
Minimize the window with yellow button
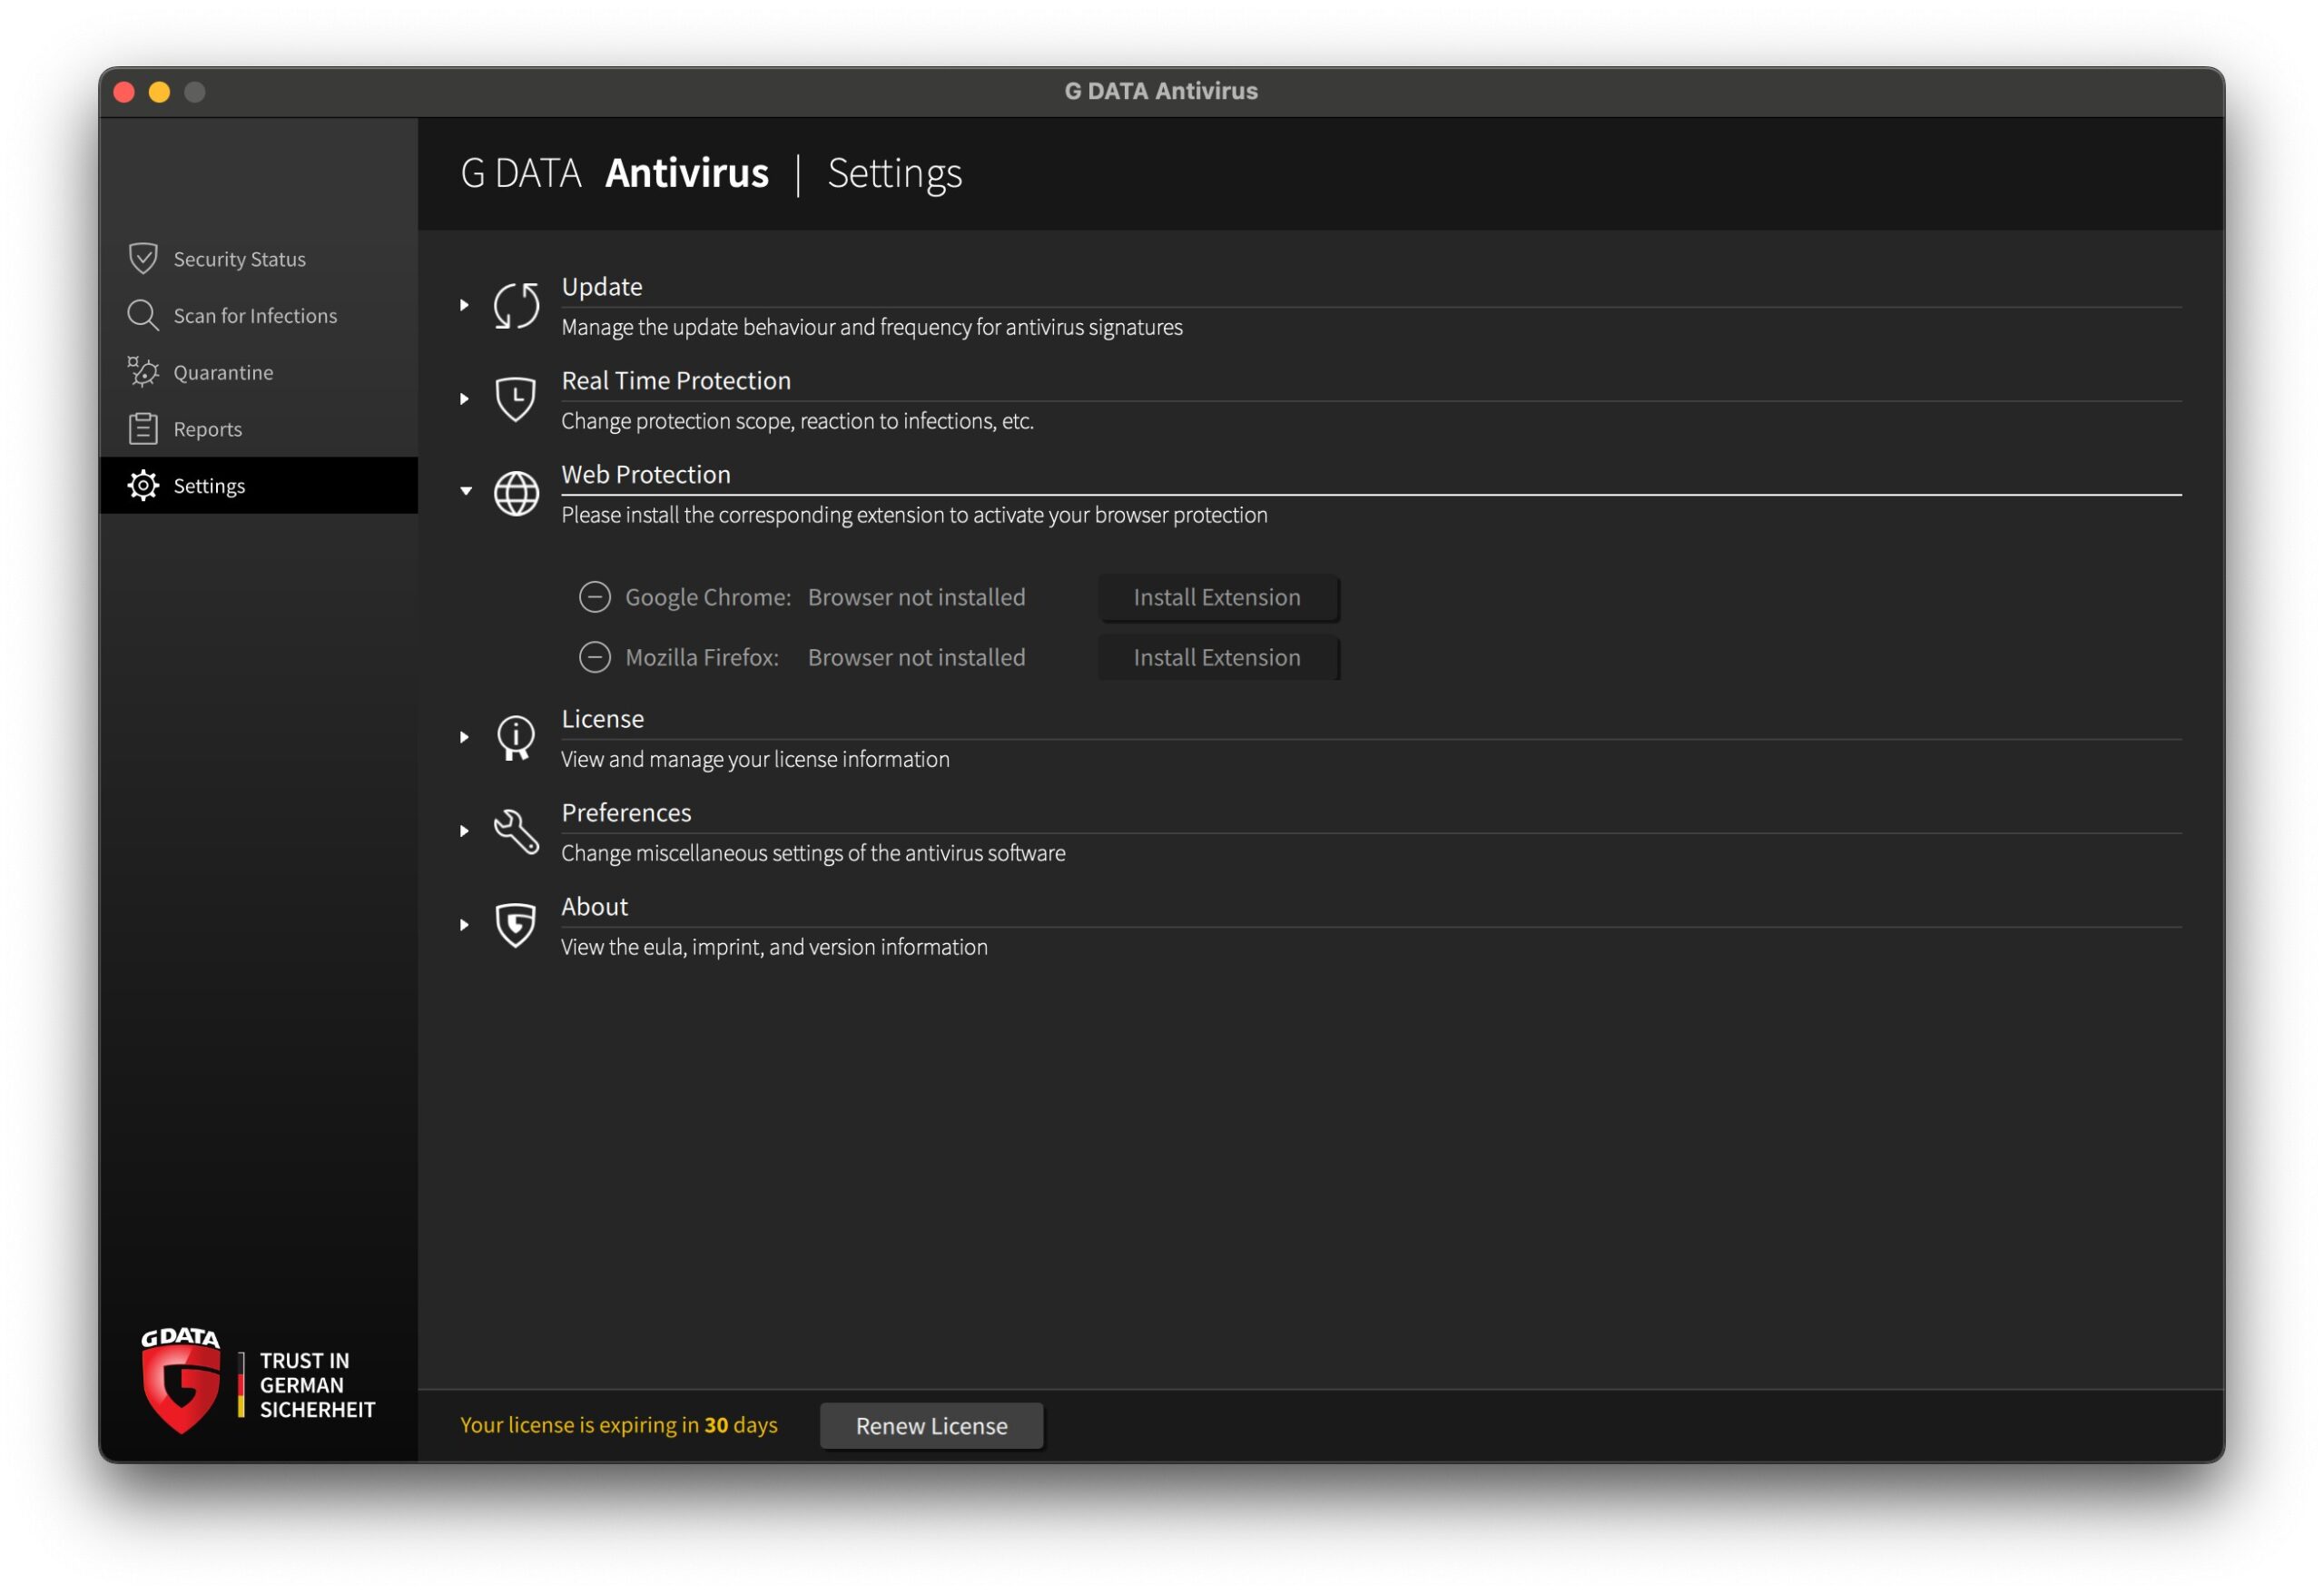coord(159,92)
